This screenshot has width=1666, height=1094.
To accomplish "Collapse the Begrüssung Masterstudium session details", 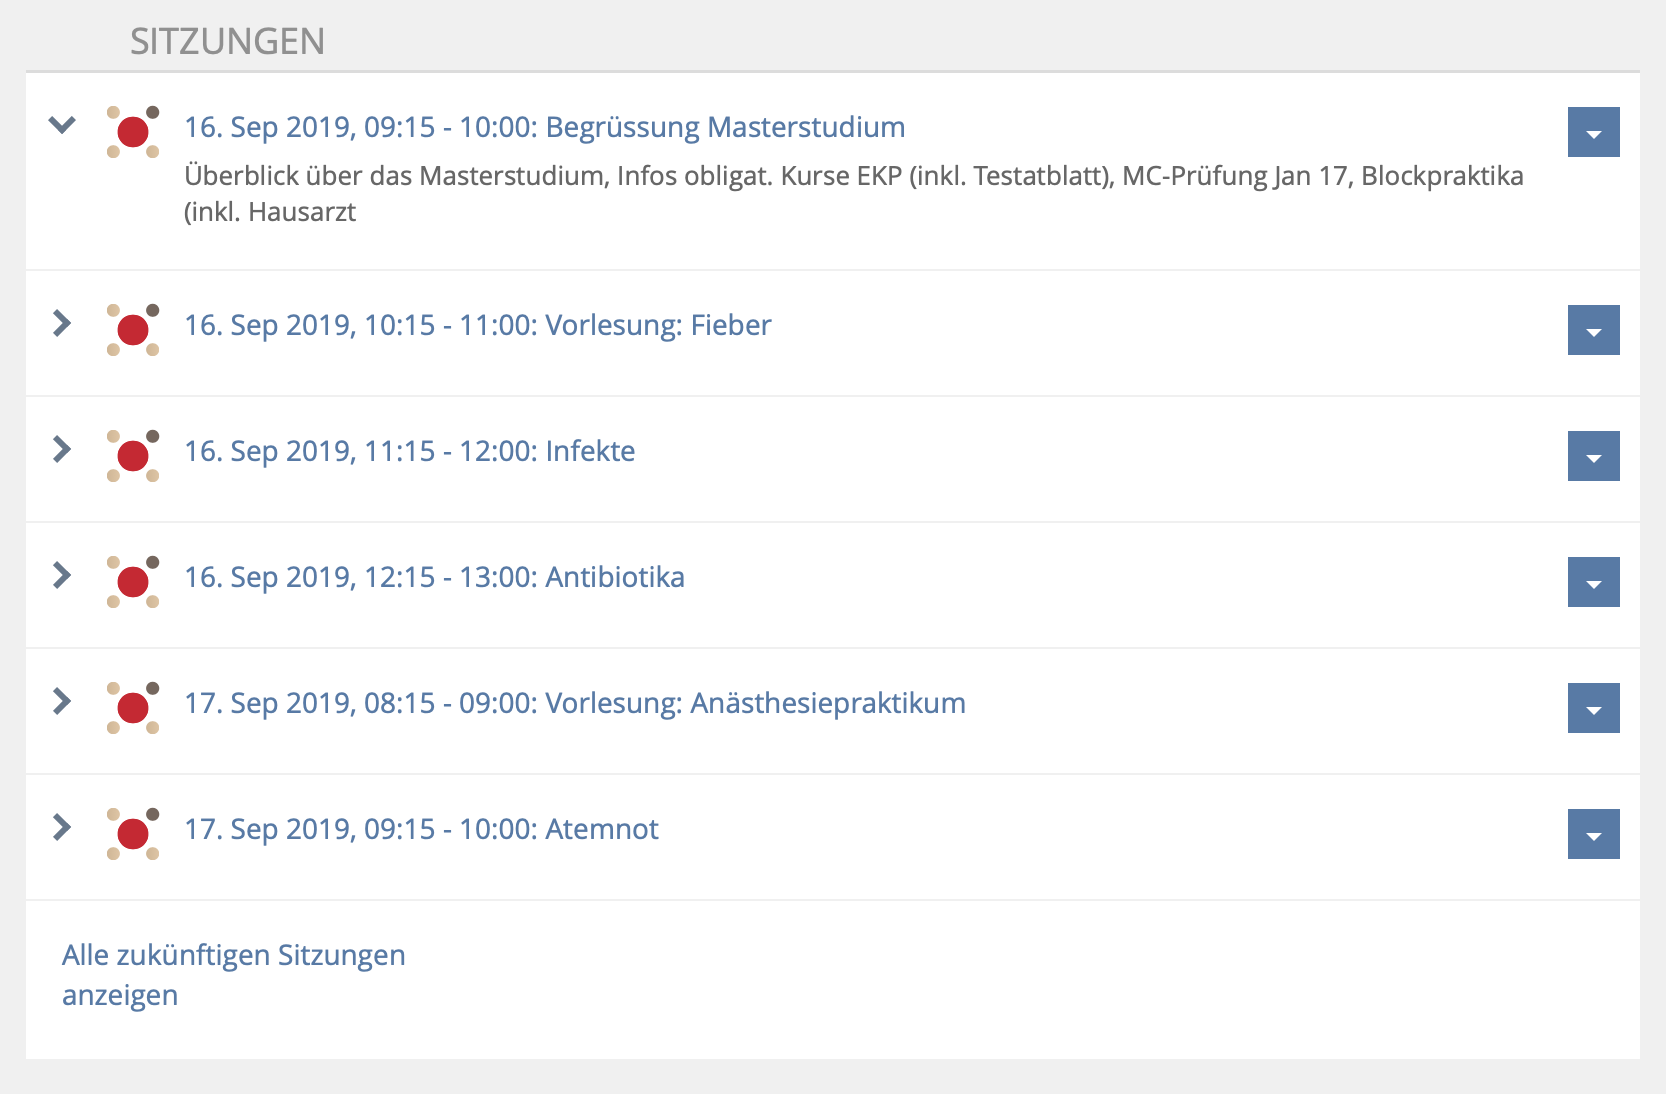I will tap(62, 125).
